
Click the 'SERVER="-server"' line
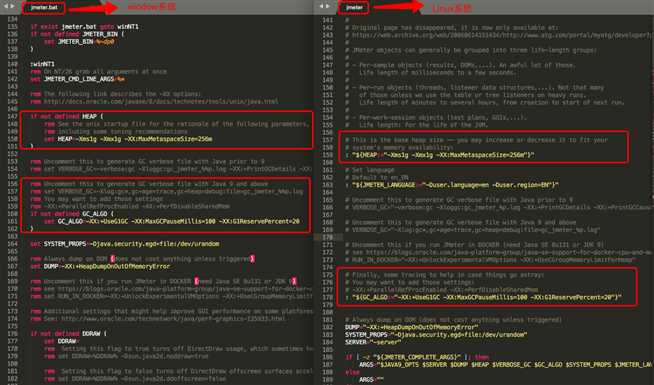click(x=372, y=343)
